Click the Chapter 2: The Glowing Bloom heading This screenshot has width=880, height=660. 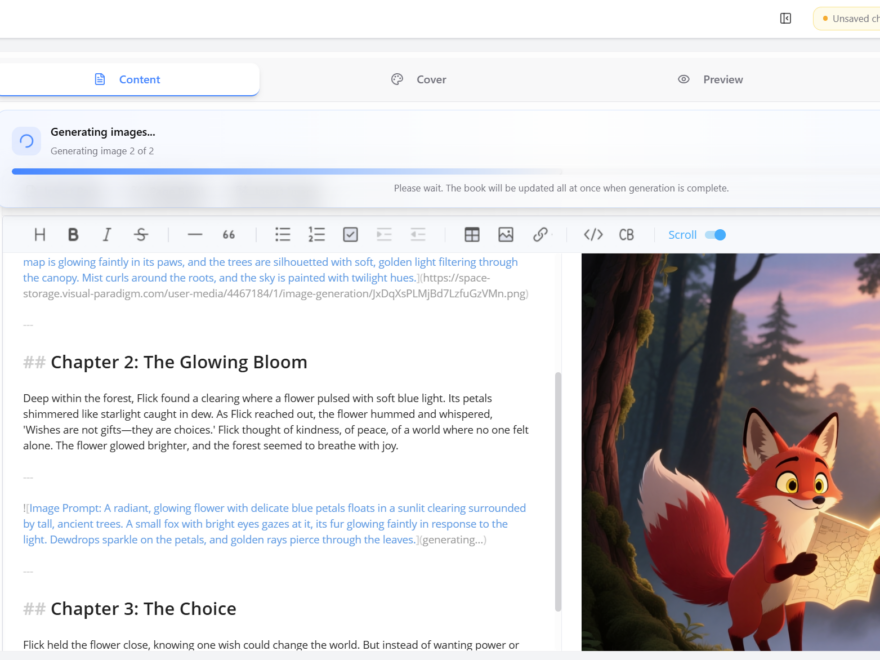(179, 362)
